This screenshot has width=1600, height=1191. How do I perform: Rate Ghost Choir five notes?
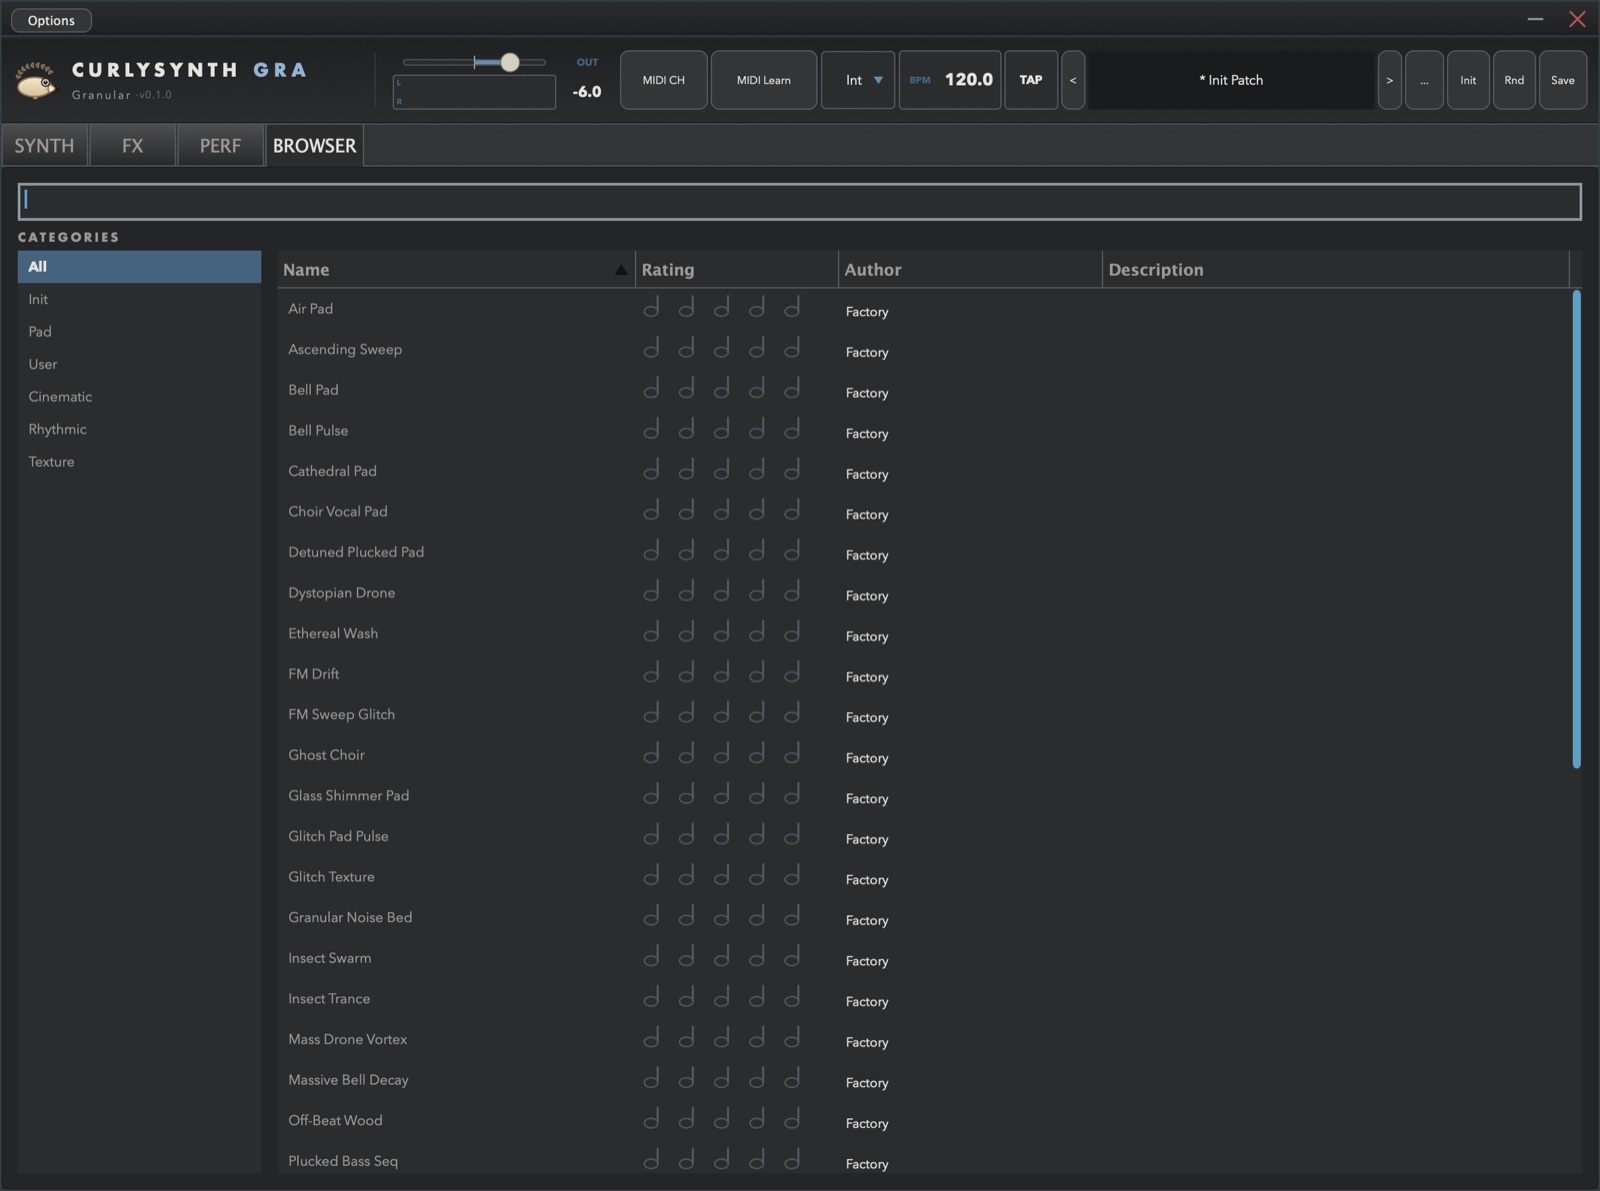coord(792,754)
